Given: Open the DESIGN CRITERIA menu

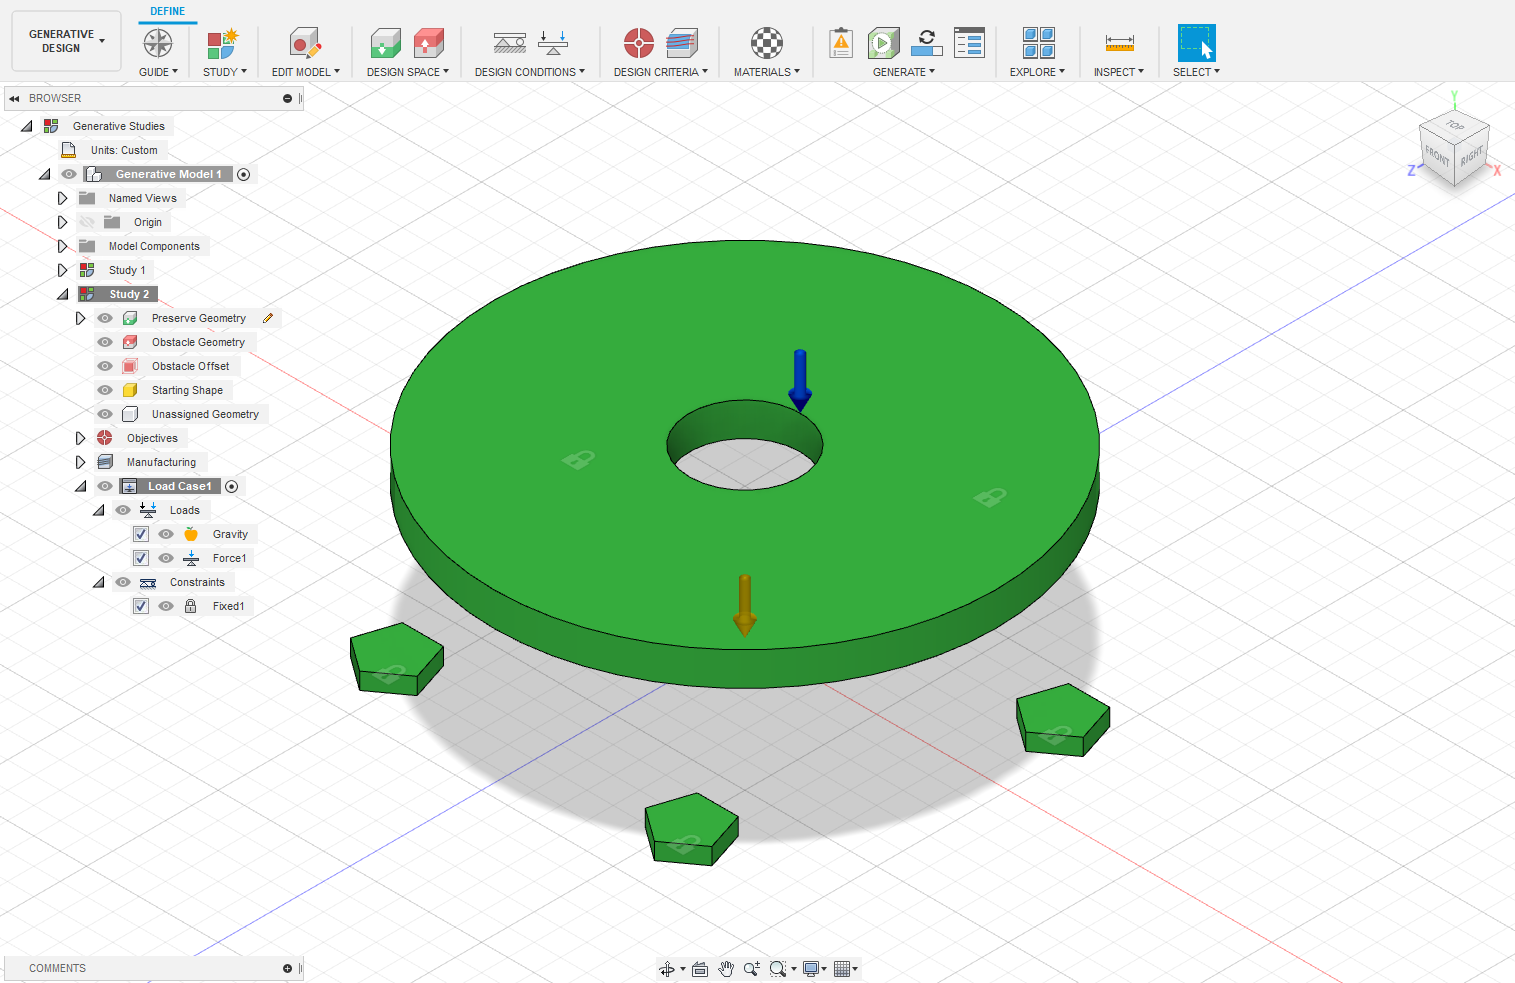Looking at the screenshot, I should tap(661, 72).
